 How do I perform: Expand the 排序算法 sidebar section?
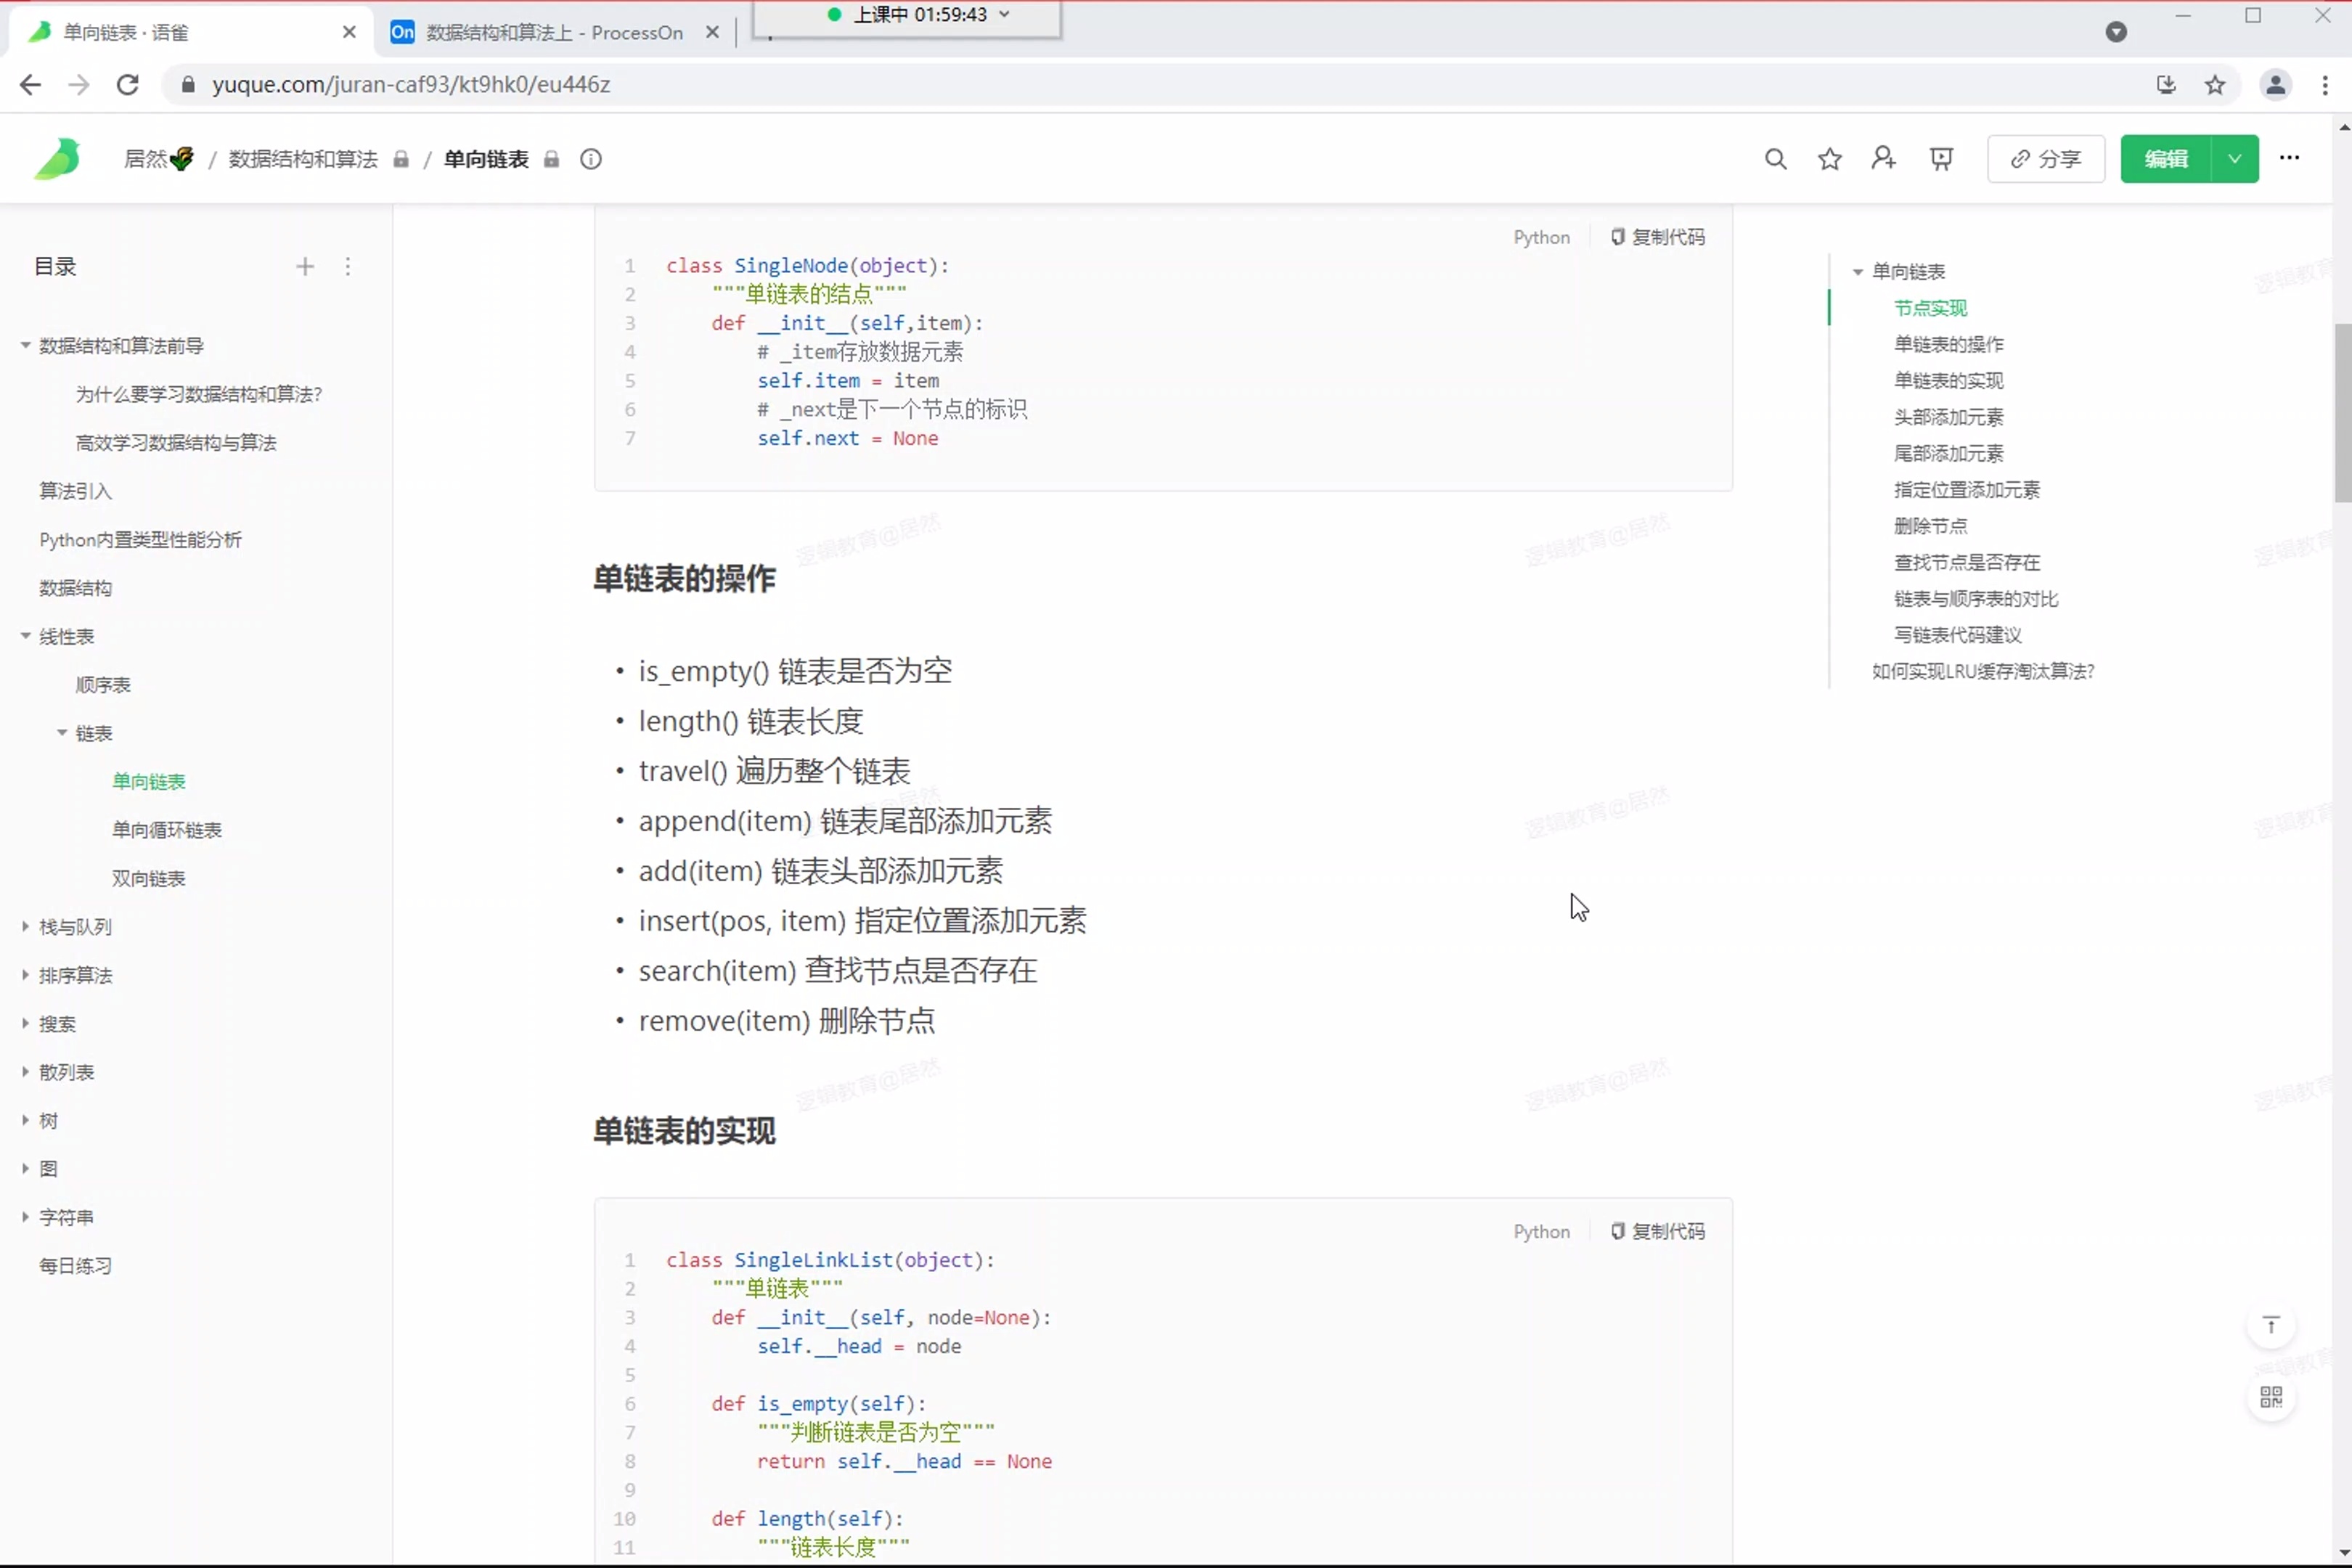(x=26, y=975)
